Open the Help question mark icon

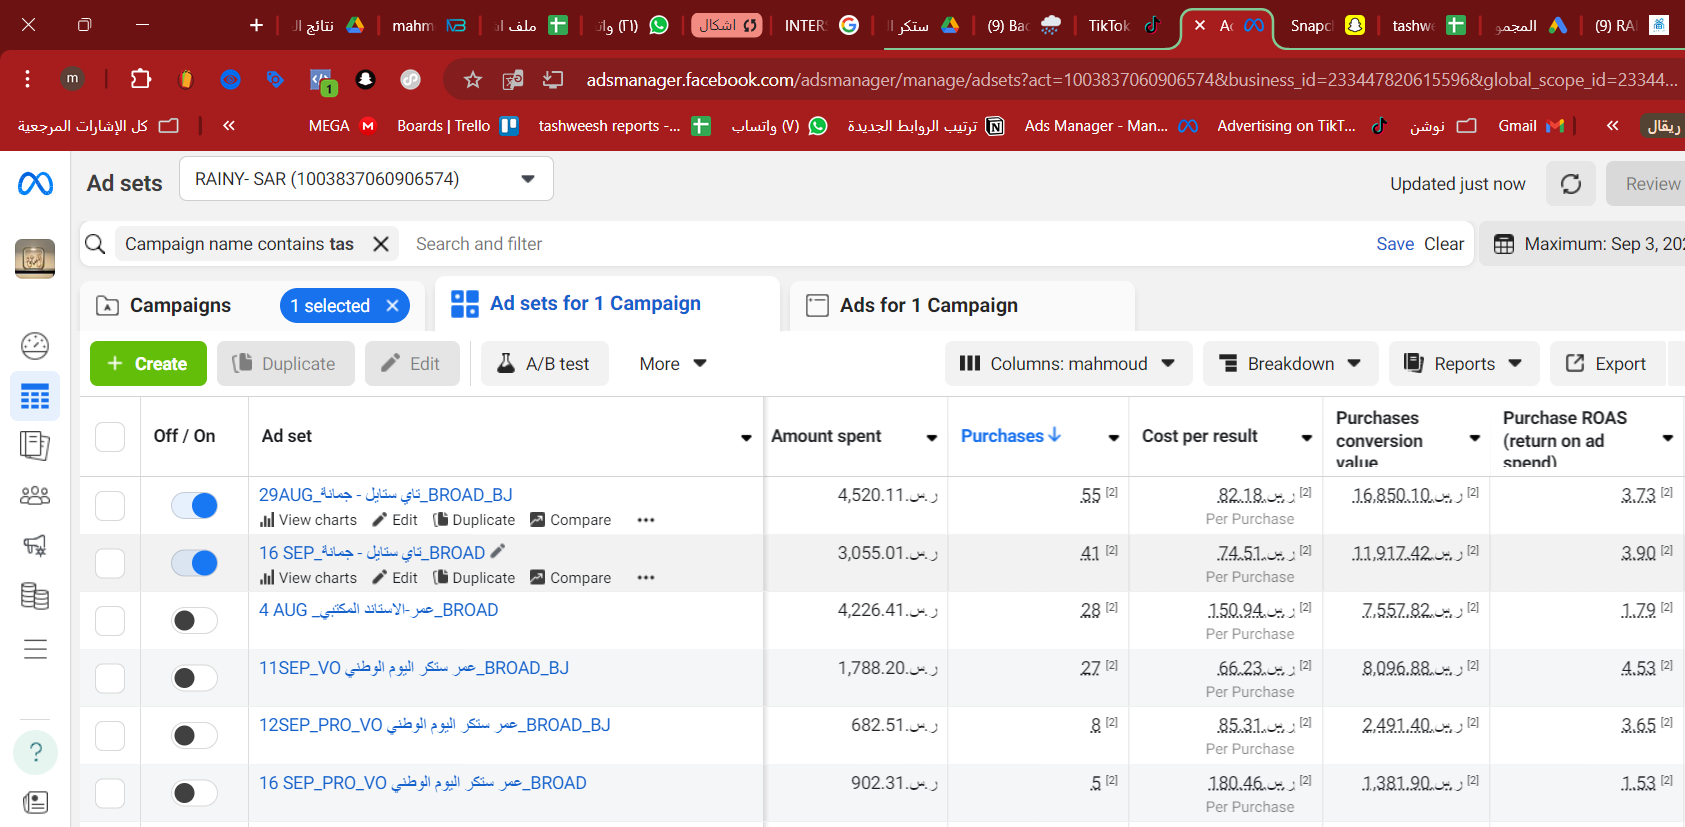(35, 752)
